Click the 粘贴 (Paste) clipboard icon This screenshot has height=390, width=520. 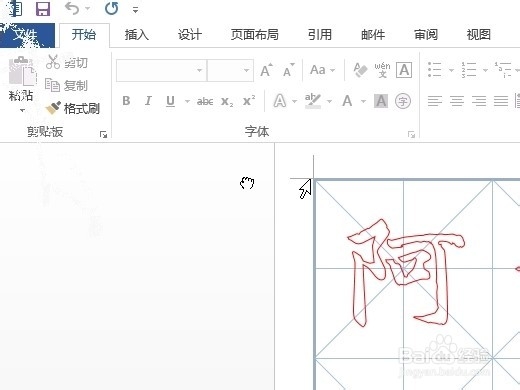(22, 71)
